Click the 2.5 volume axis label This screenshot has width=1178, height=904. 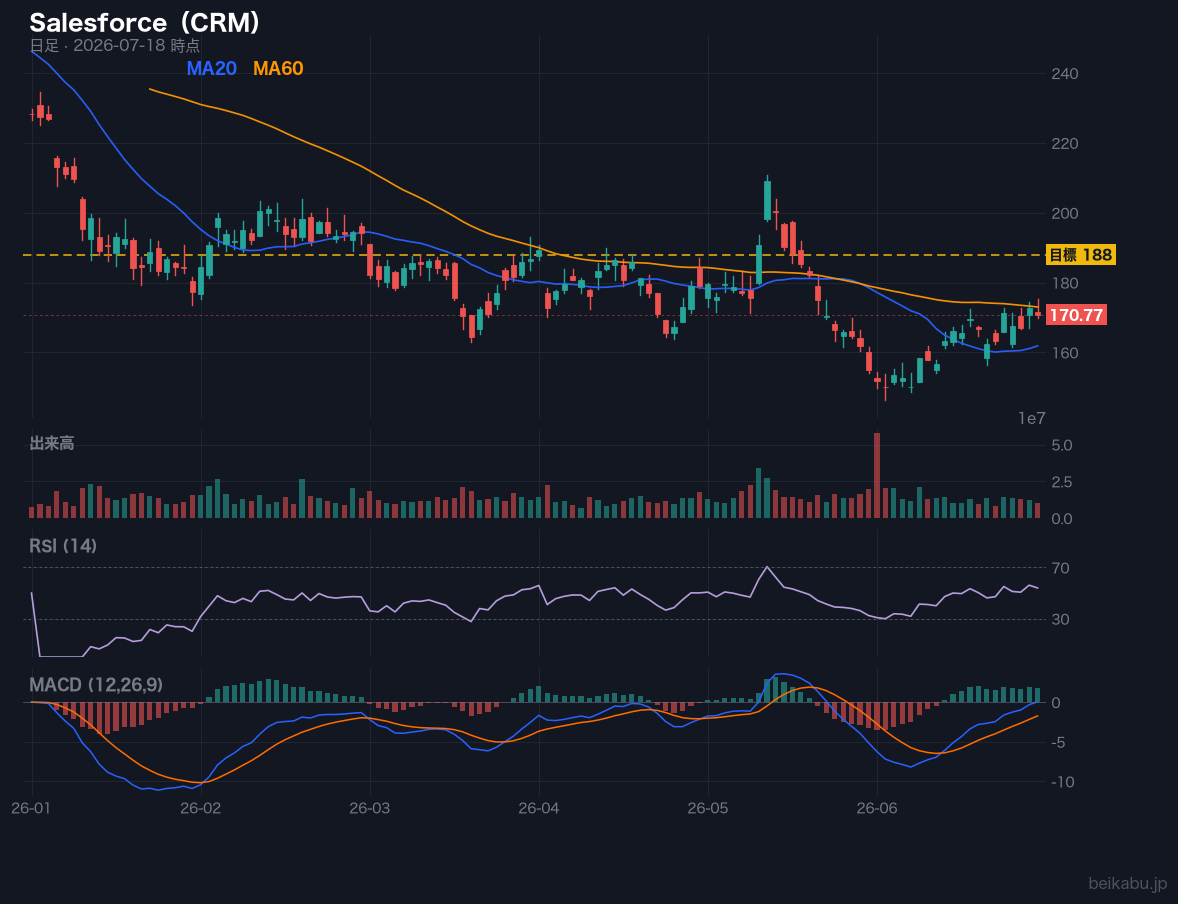pyautogui.click(x=1062, y=482)
